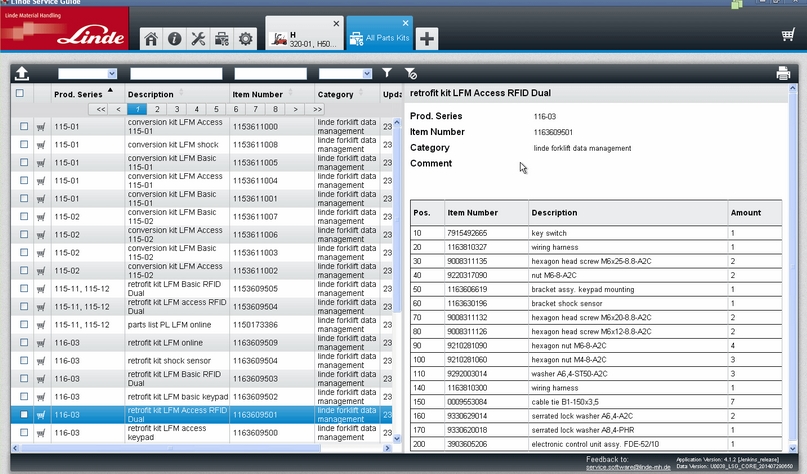
Task: Check the row for item 1153611000
Action: (24, 126)
